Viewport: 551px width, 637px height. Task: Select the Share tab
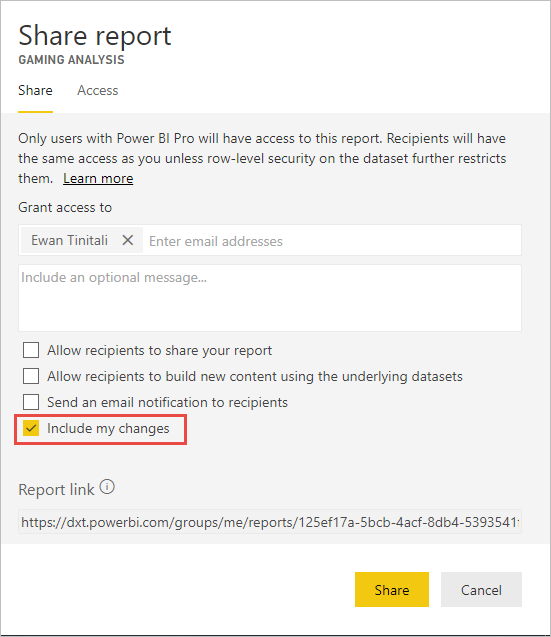[35, 90]
